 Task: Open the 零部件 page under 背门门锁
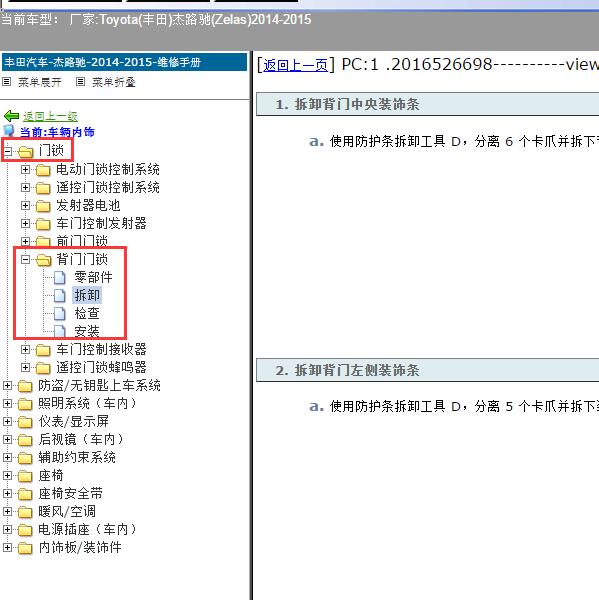(x=93, y=277)
